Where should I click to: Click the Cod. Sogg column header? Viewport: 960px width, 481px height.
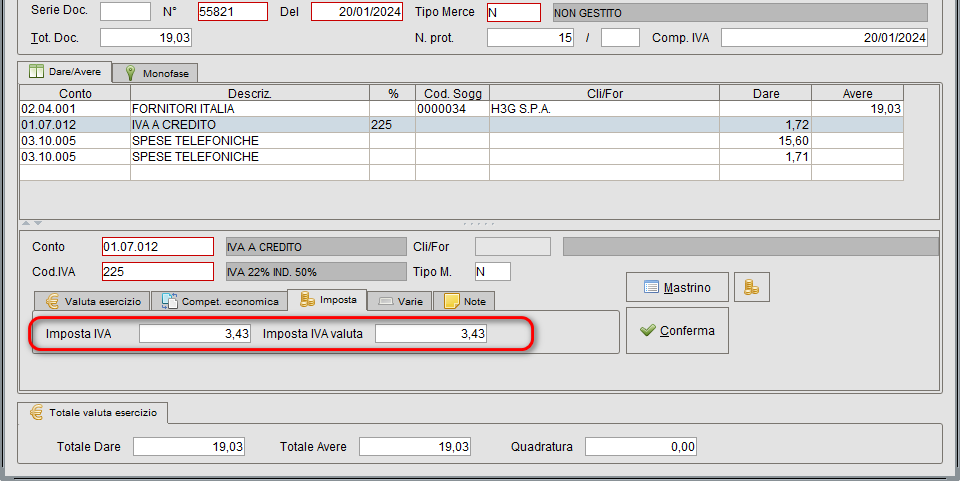pos(452,93)
